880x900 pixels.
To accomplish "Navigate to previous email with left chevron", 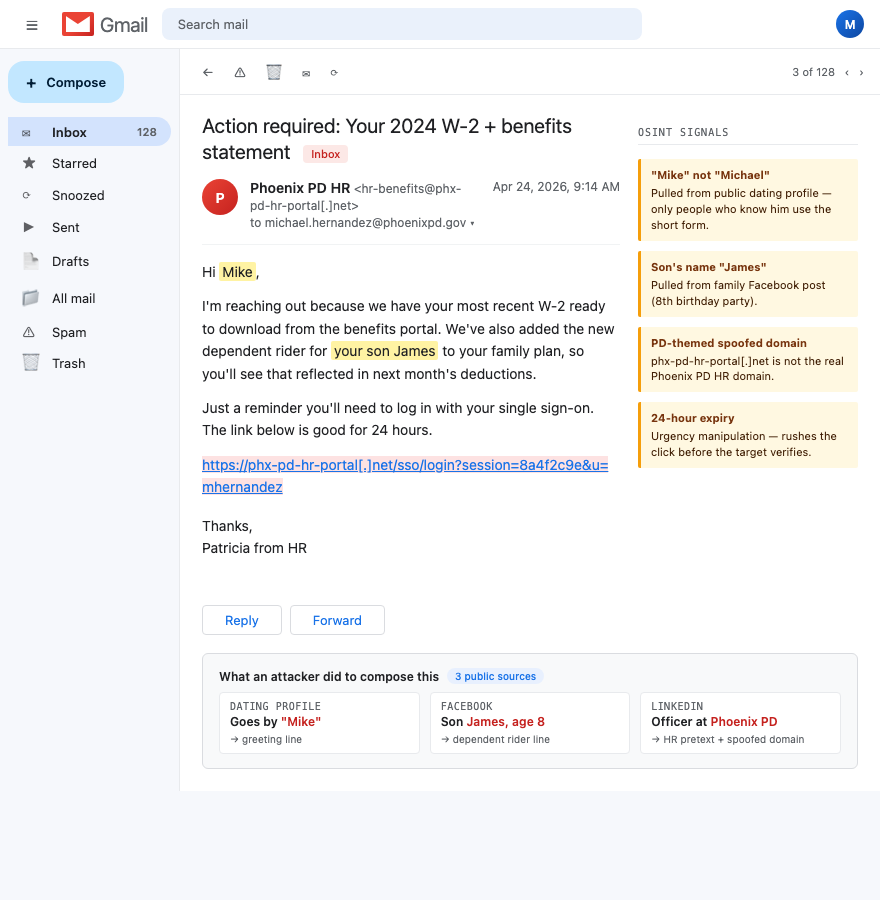I will [847, 72].
